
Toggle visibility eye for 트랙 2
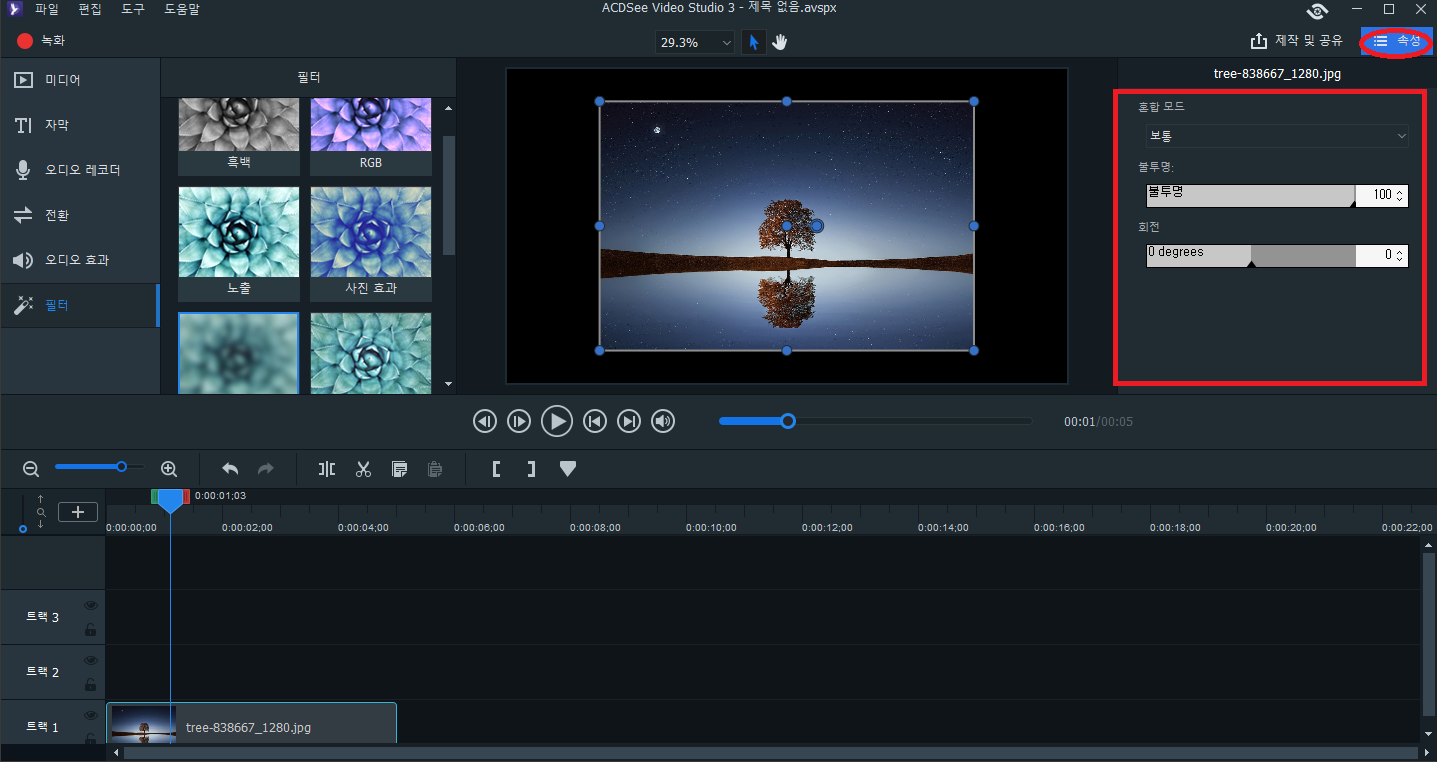click(x=91, y=661)
